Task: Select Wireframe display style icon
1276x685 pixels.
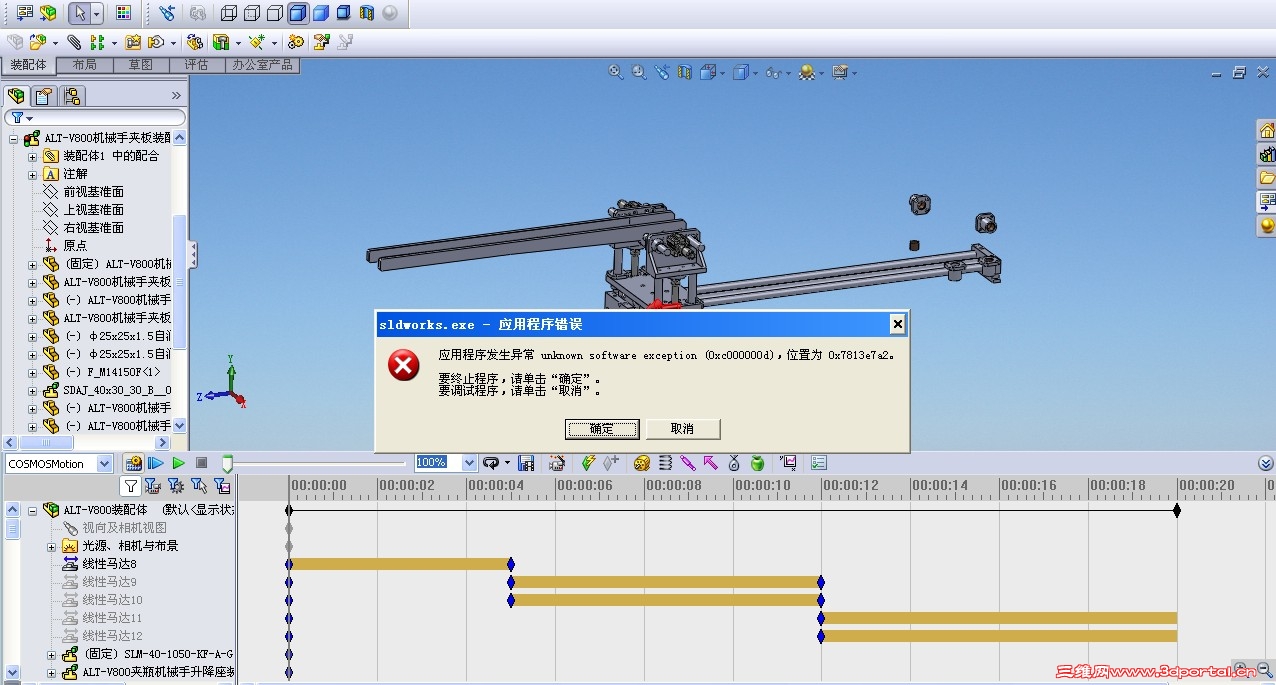Action: tap(229, 13)
